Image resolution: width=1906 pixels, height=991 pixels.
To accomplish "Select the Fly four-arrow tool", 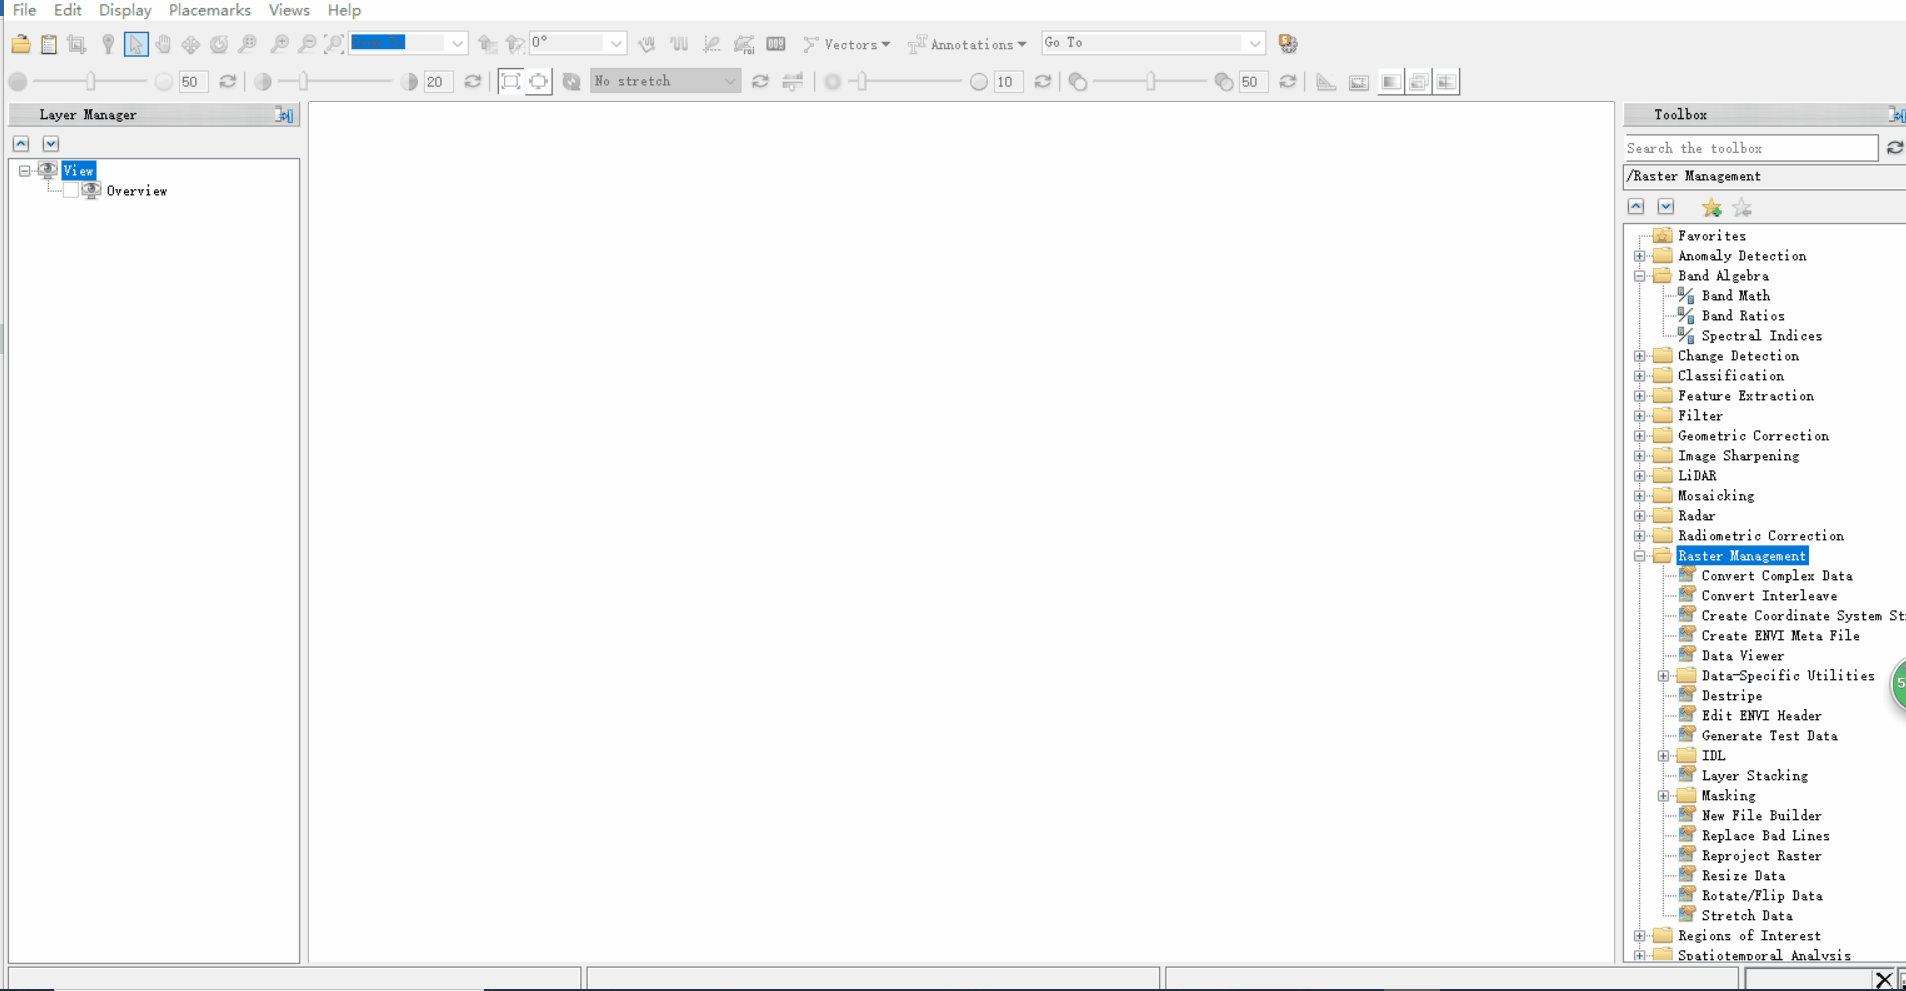I will pyautogui.click(x=190, y=44).
